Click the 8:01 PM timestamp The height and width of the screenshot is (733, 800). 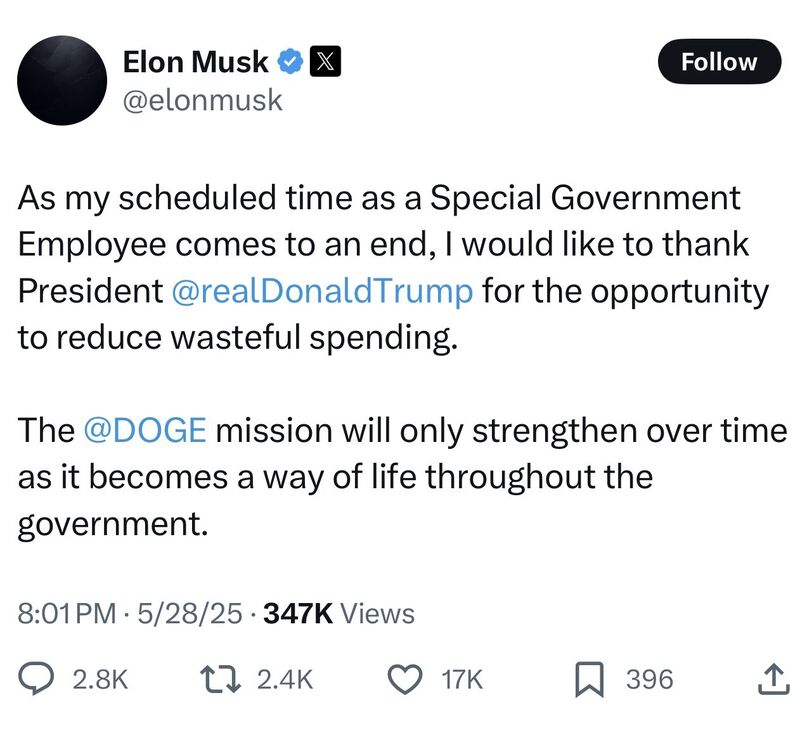coord(66,612)
